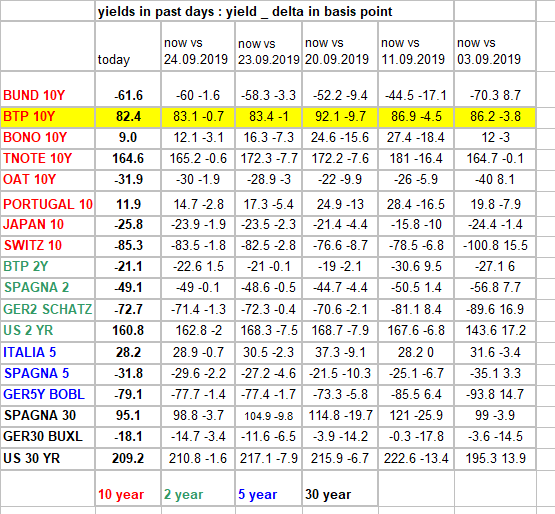Select GER30 BUXL today value -18.1
This screenshot has width=555, height=514.
[128, 437]
